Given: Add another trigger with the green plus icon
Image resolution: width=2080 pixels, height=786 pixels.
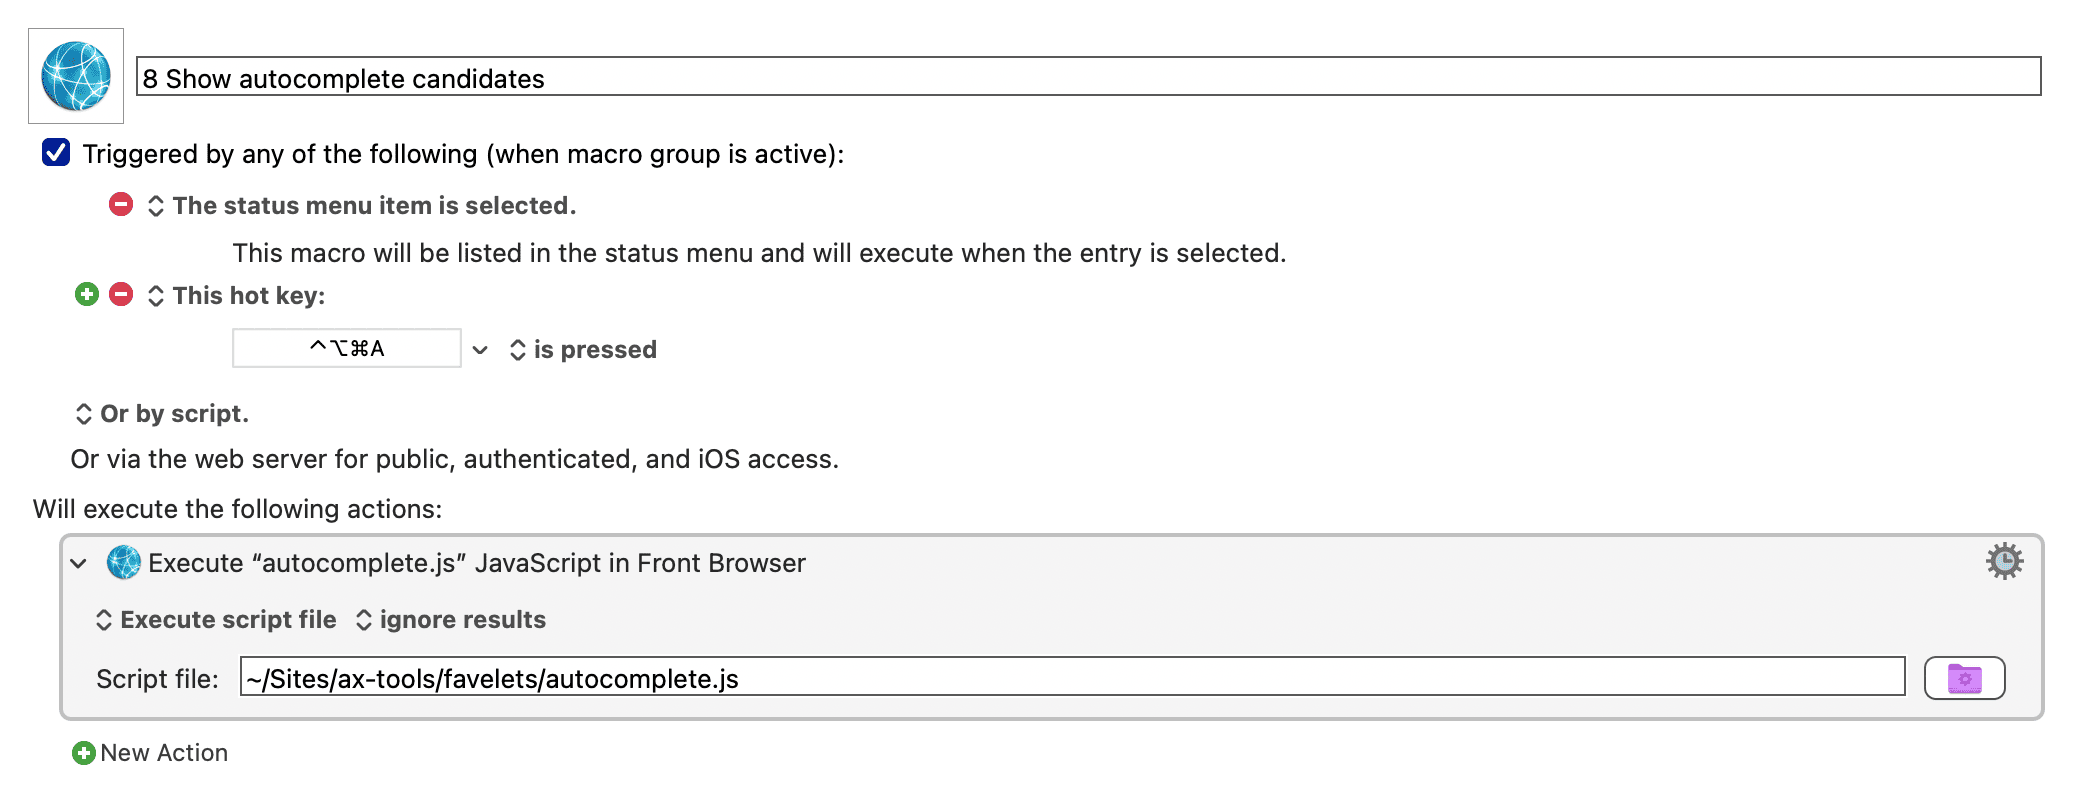Looking at the screenshot, I should (x=86, y=294).
